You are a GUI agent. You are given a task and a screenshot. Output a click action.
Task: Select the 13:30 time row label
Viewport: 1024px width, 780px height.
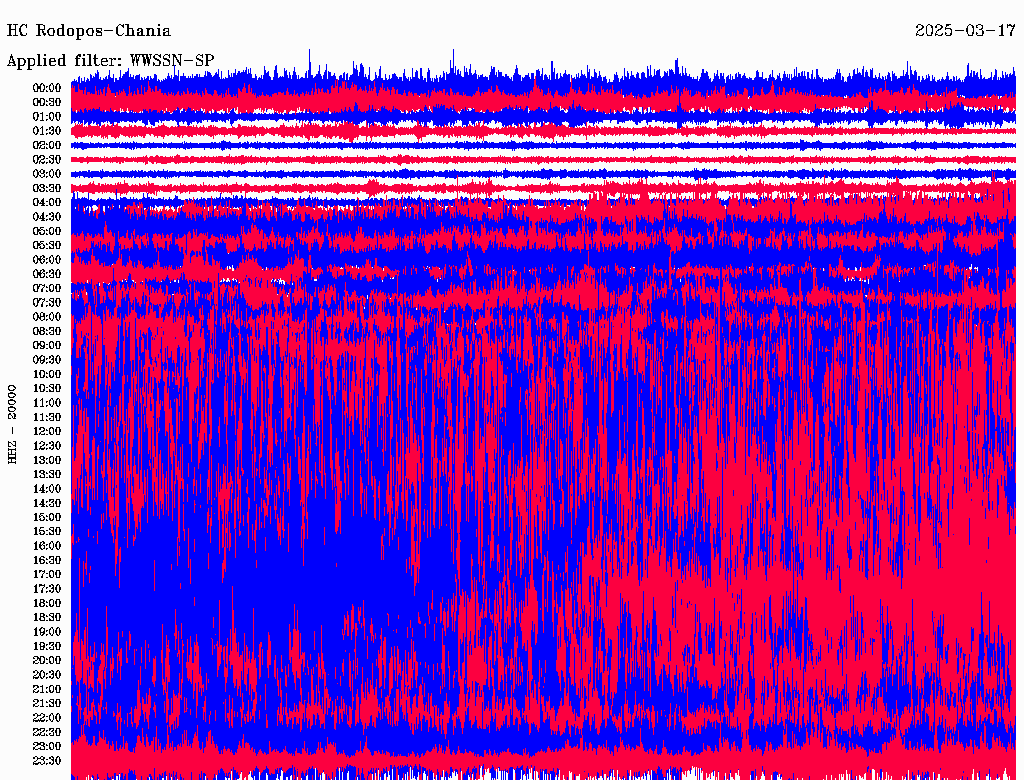[x=47, y=475]
